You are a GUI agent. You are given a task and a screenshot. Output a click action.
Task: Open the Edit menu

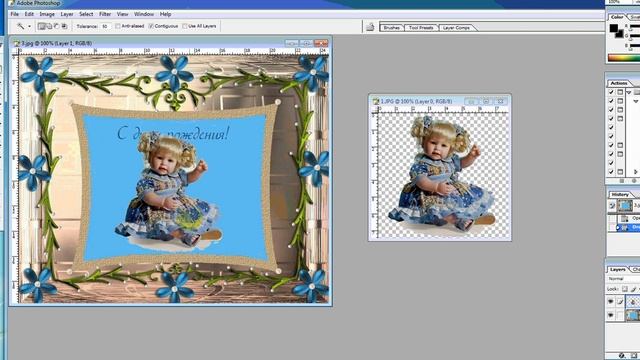(x=29, y=14)
